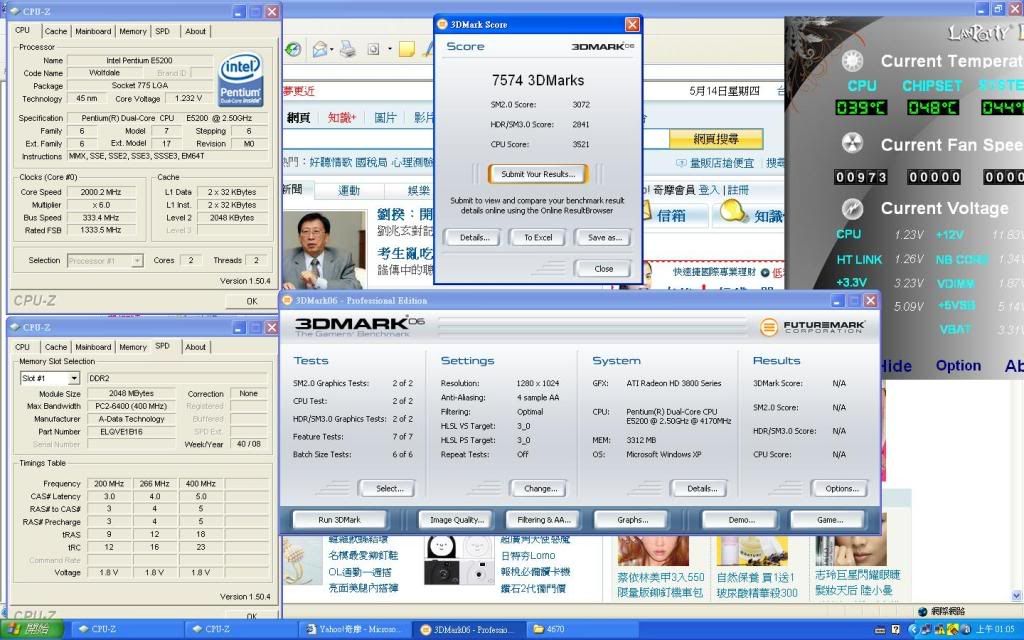This screenshot has width=1024, height=640.
Task: Click Select button under Tests
Action: click(389, 488)
